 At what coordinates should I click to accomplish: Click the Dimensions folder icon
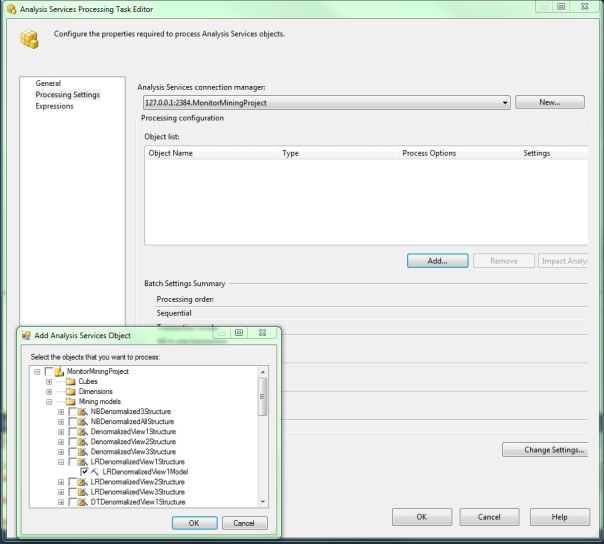click(70, 391)
